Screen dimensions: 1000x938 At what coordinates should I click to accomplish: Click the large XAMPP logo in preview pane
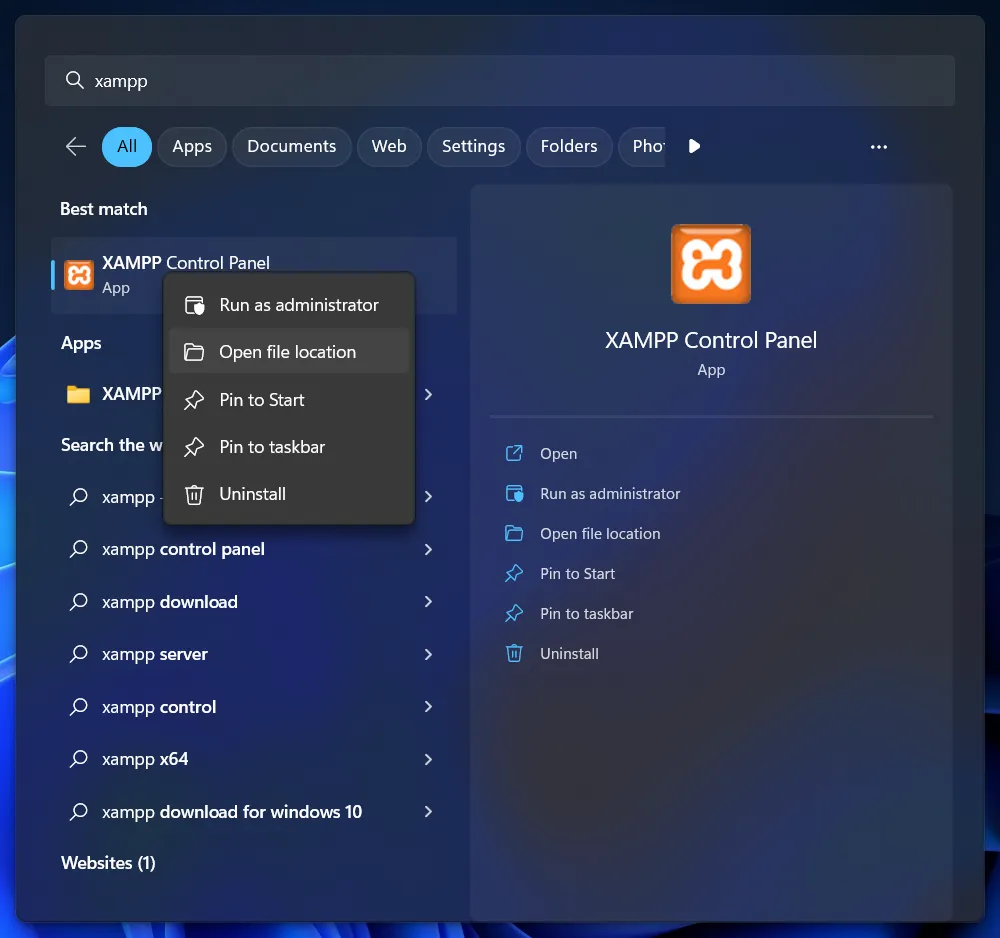point(711,264)
